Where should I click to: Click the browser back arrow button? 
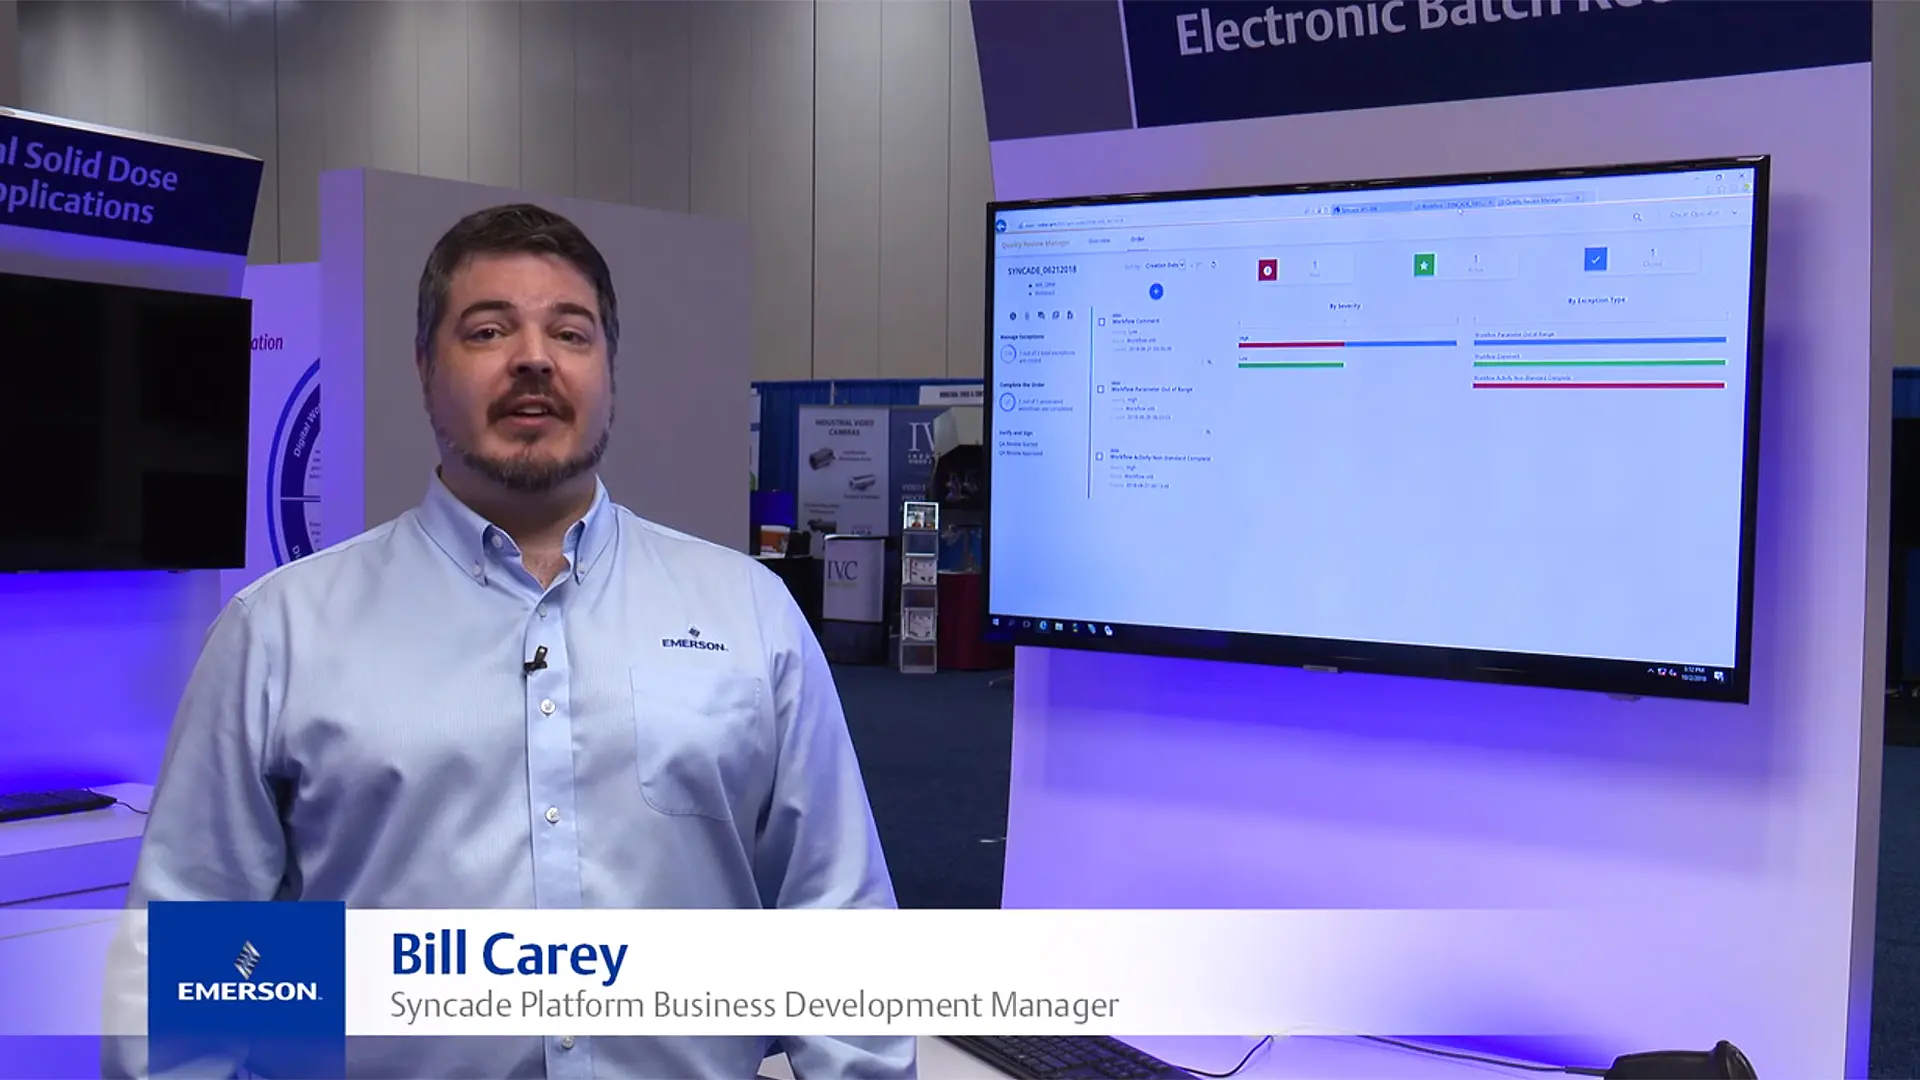click(1000, 226)
